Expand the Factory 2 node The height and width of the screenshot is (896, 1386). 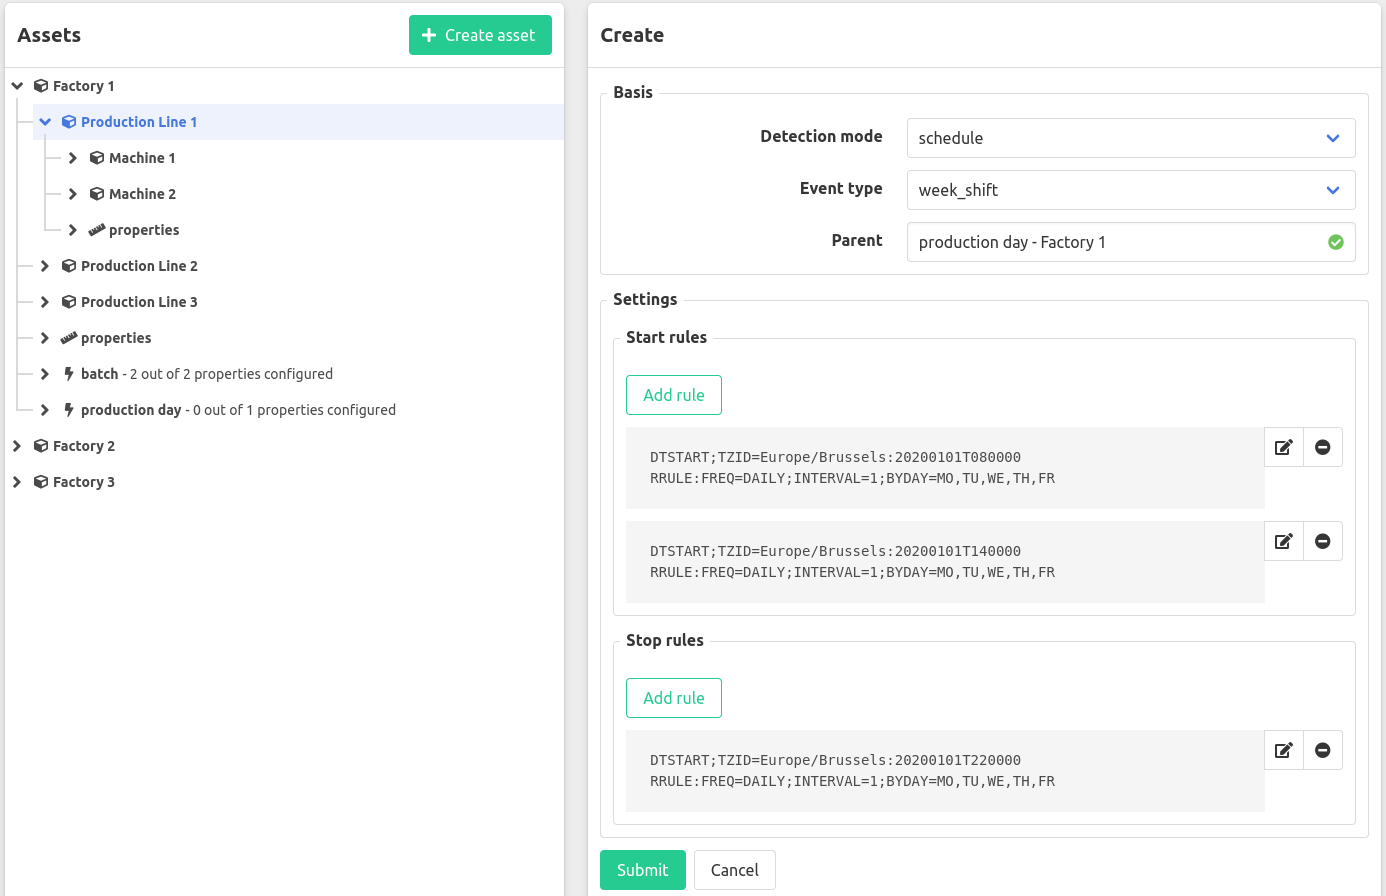tap(17, 446)
